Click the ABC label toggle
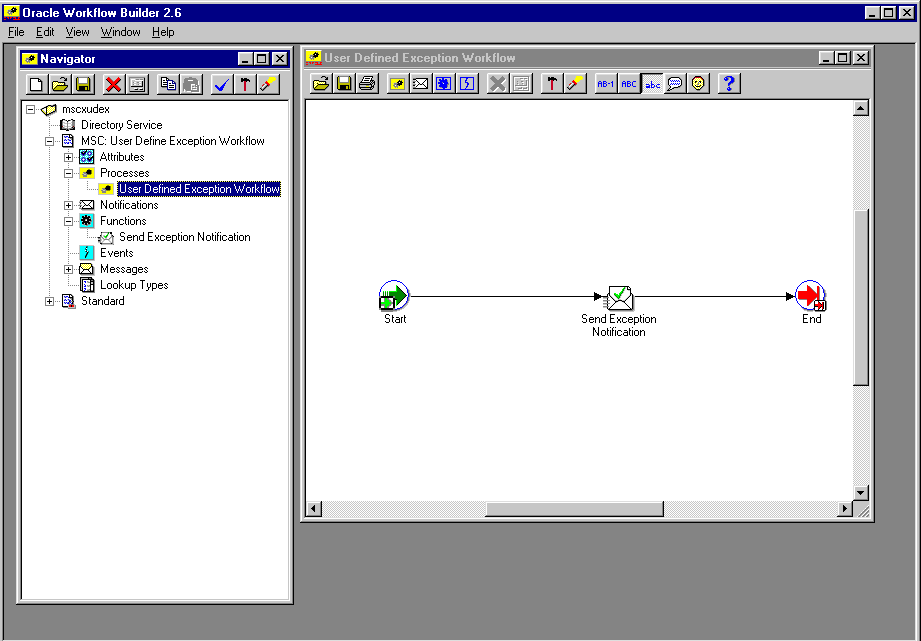This screenshot has width=921, height=641. [x=629, y=83]
